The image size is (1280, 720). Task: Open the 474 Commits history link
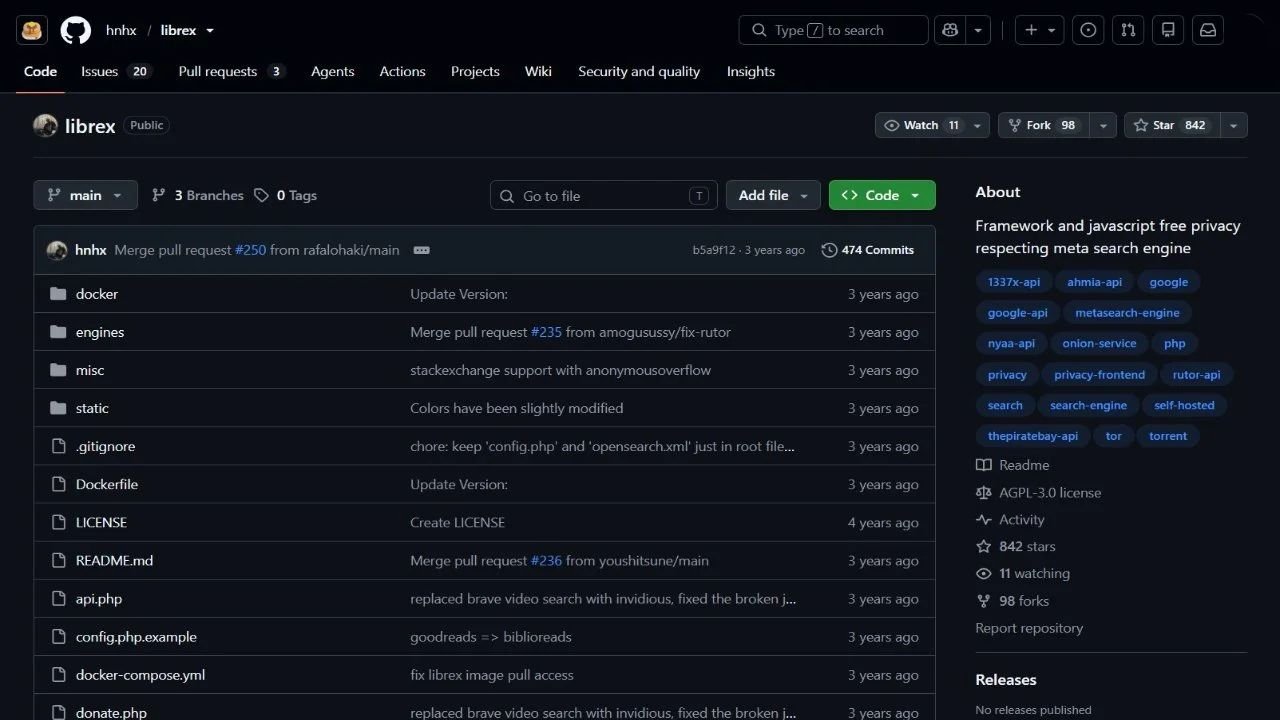(x=868, y=250)
